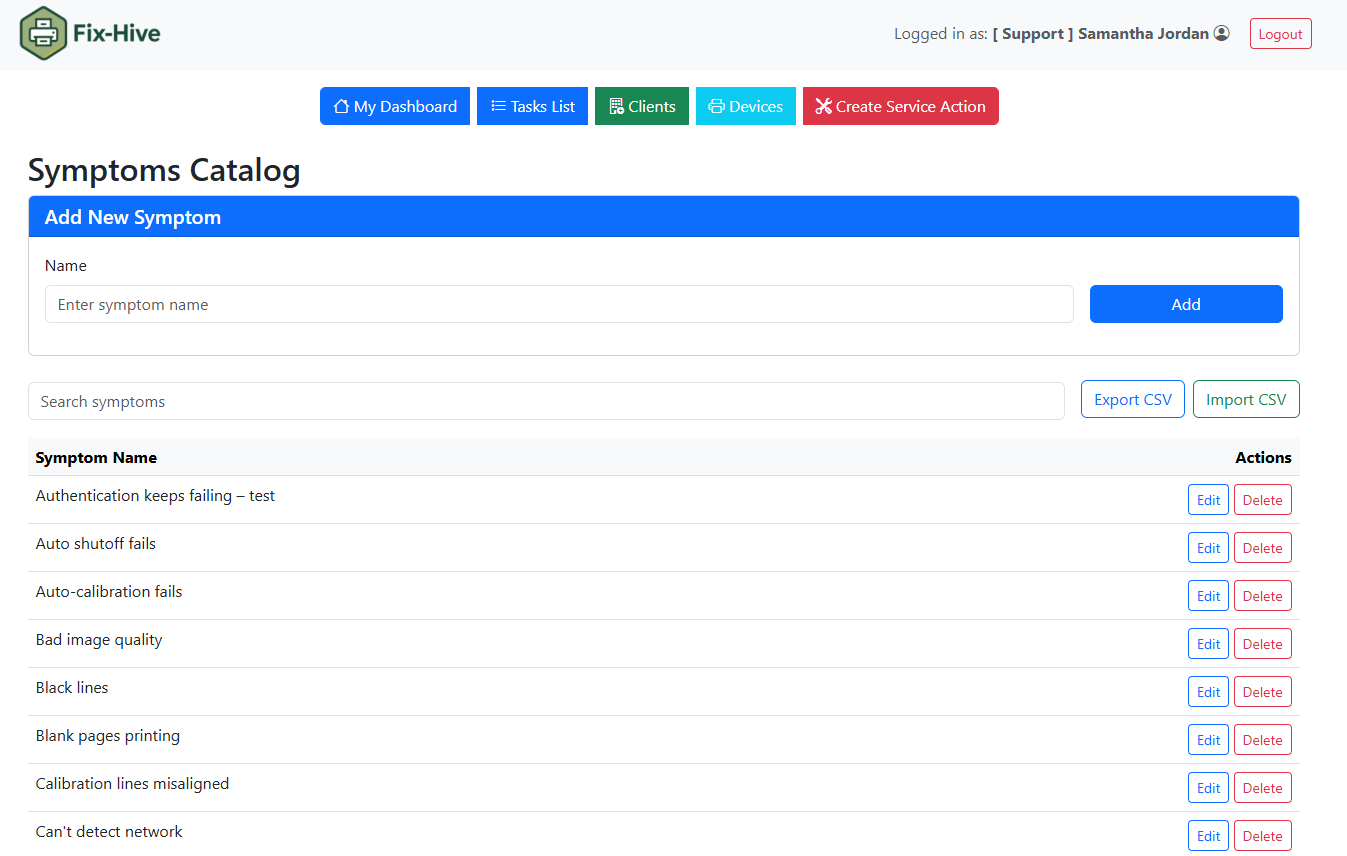Click the house icon on My Dashboard
The height and width of the screenshot is (856, 1347).
[x=341, y=106]
